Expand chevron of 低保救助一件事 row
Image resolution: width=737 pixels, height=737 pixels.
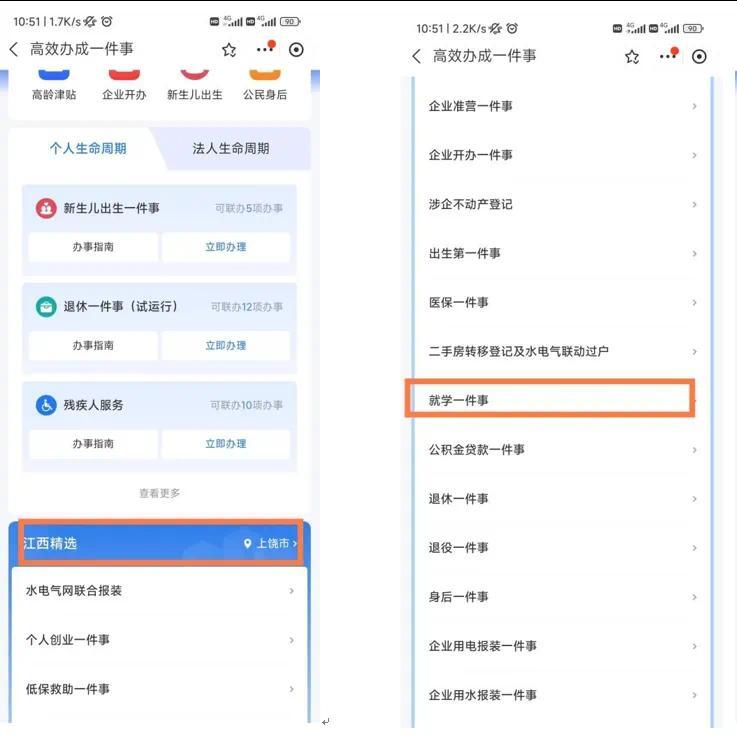[291, 690]
